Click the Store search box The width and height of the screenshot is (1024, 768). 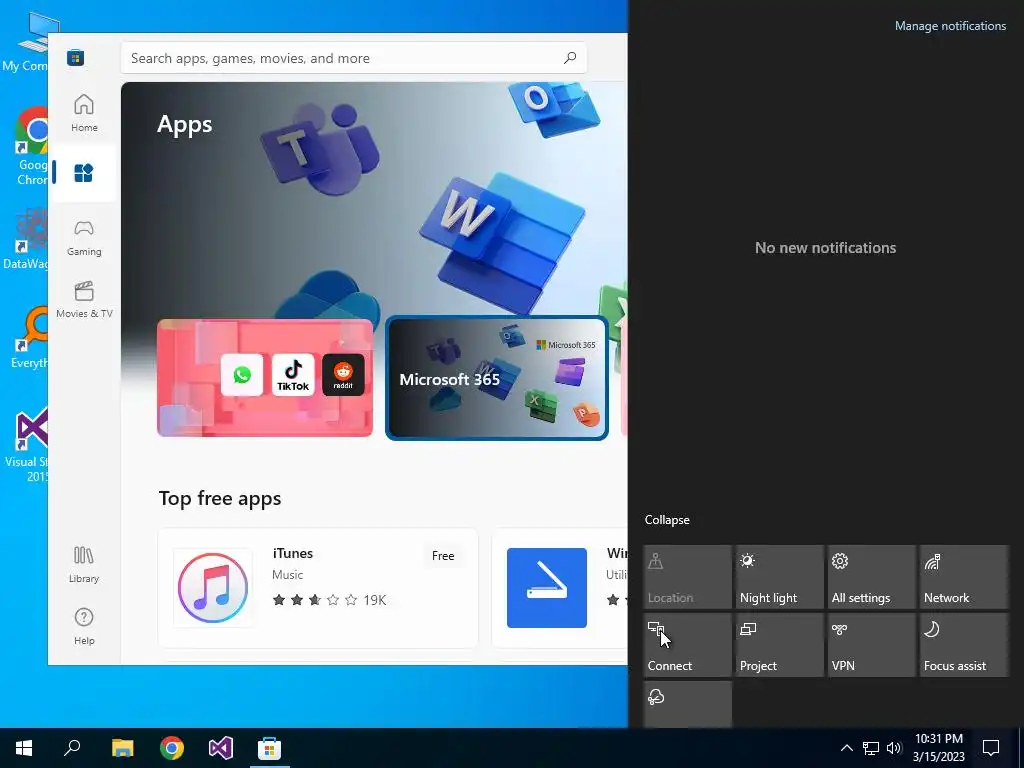353,58
